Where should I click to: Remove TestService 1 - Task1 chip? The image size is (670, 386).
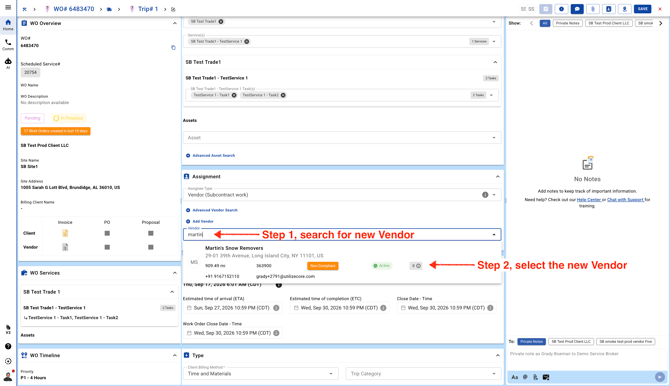click(234, 95)
